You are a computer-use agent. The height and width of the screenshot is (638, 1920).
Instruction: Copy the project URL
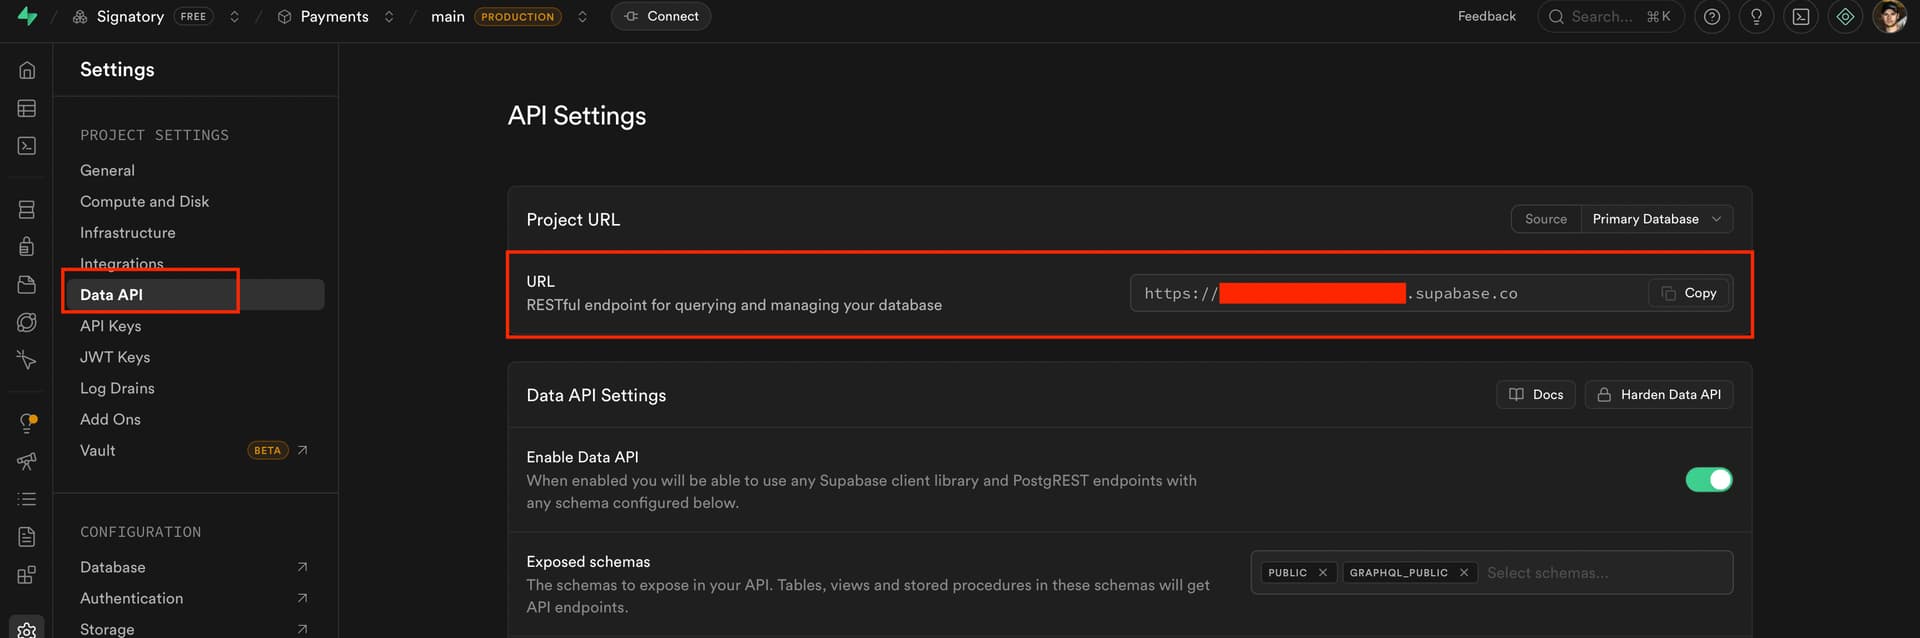point(1688,293)
